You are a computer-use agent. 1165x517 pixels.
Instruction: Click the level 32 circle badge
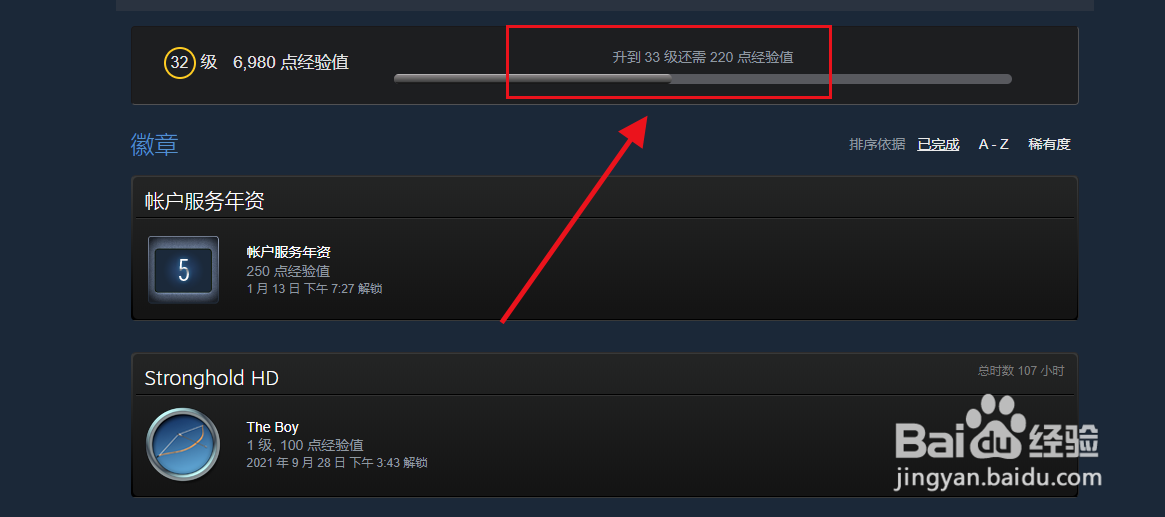click(180, 62)
